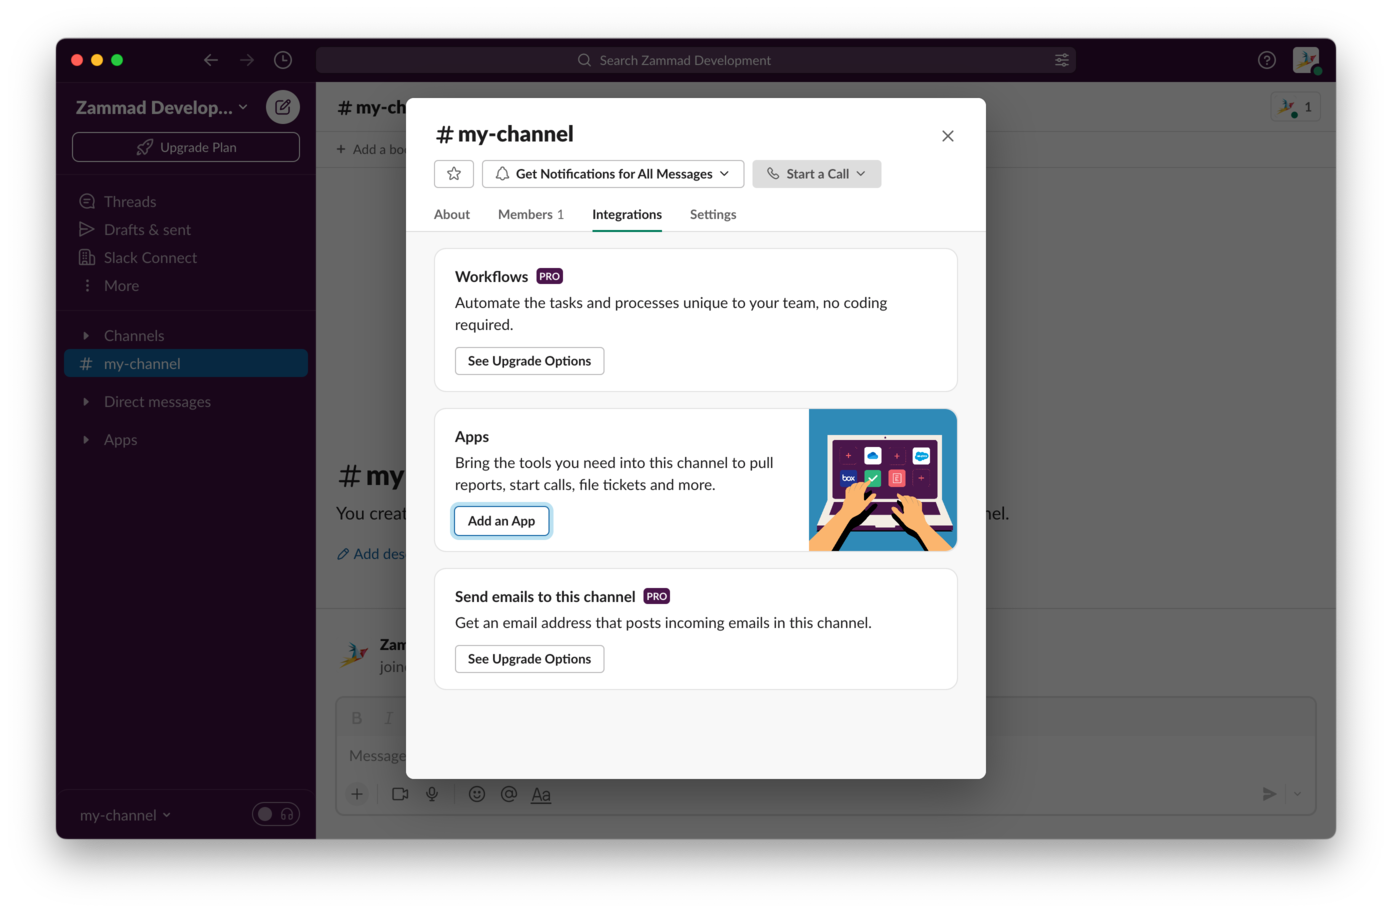Toggle the huddle headphones switch
Screen dimensions: 1392x913
(276, 814)
